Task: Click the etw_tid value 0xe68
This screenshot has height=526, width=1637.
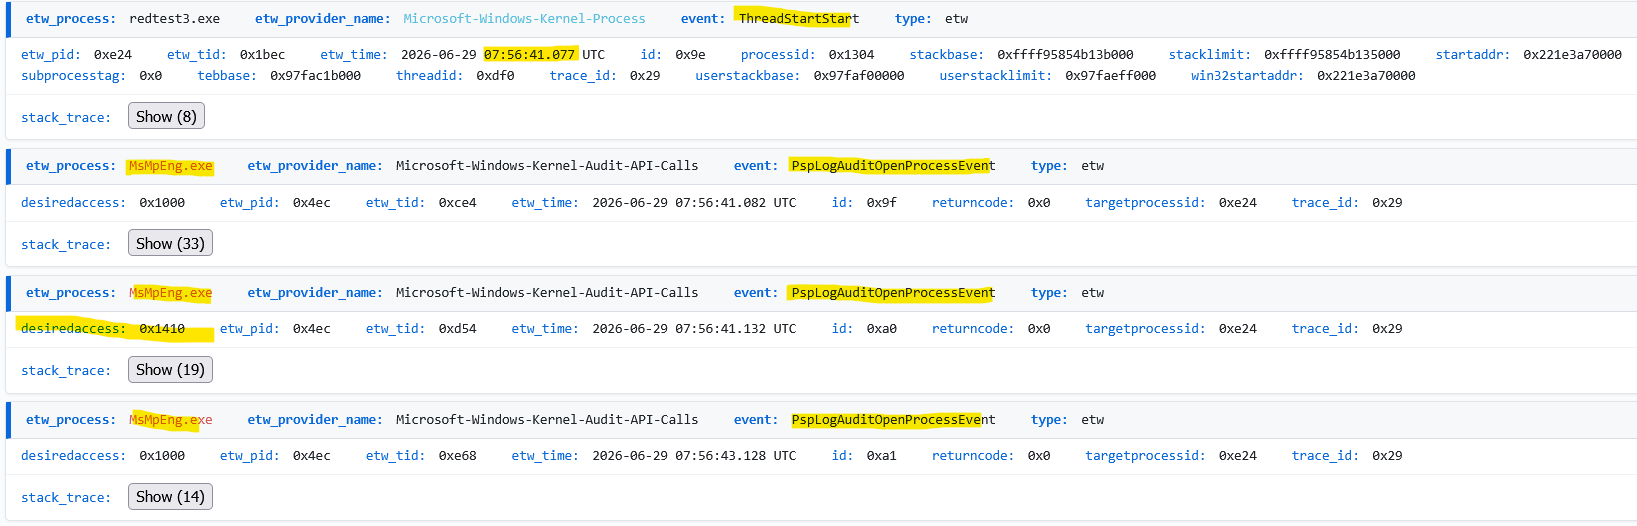Action: click(457, 456)
